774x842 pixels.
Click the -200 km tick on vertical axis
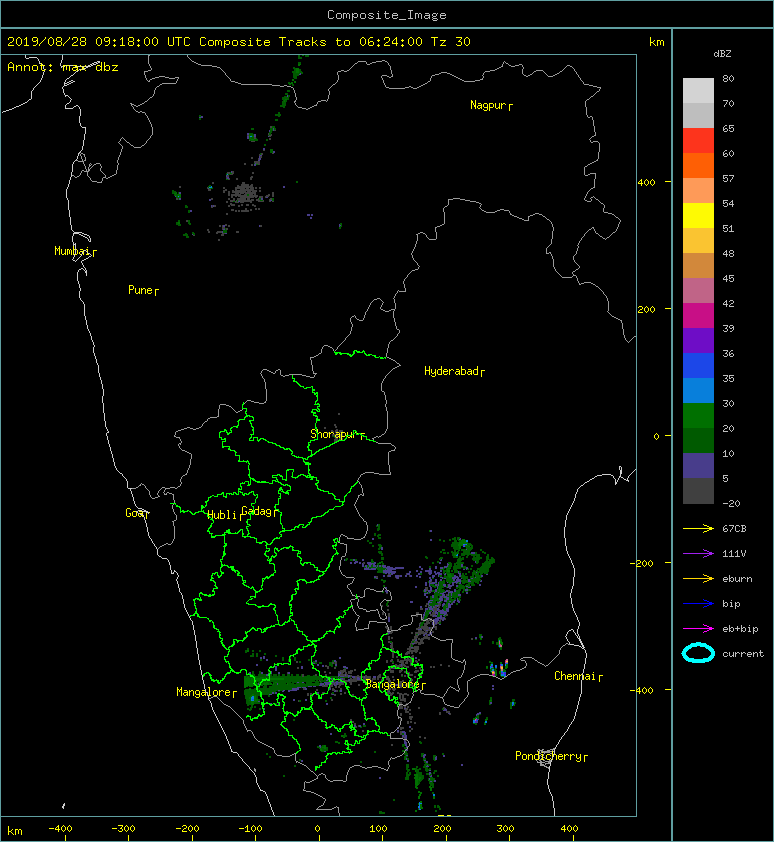(x=643, y=563)
